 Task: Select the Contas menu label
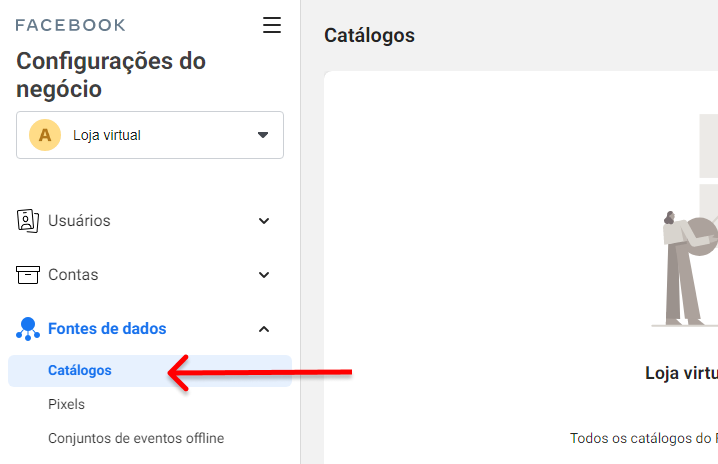pos(73,275)
